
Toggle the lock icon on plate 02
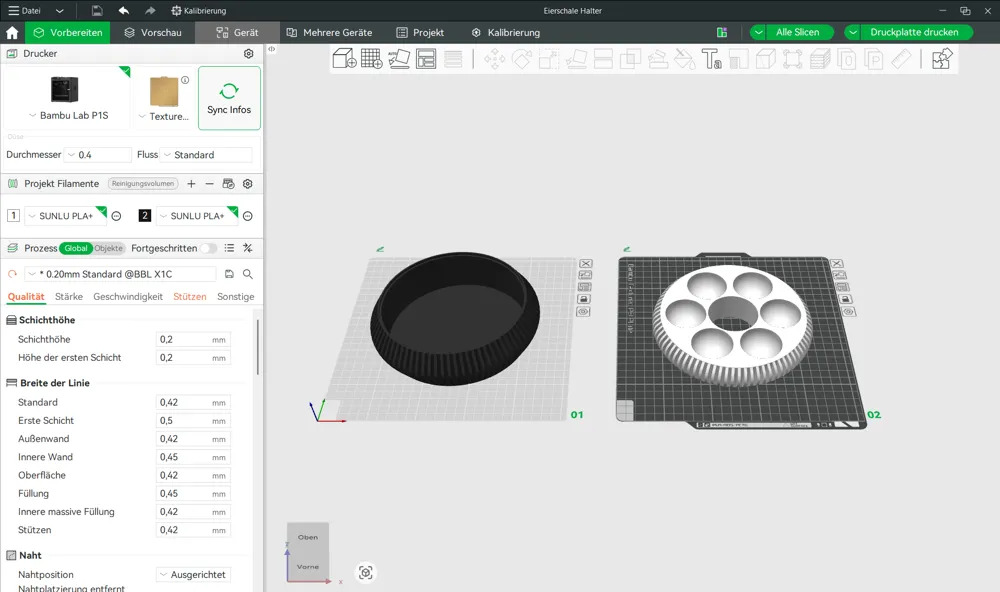tap(846, 299)
